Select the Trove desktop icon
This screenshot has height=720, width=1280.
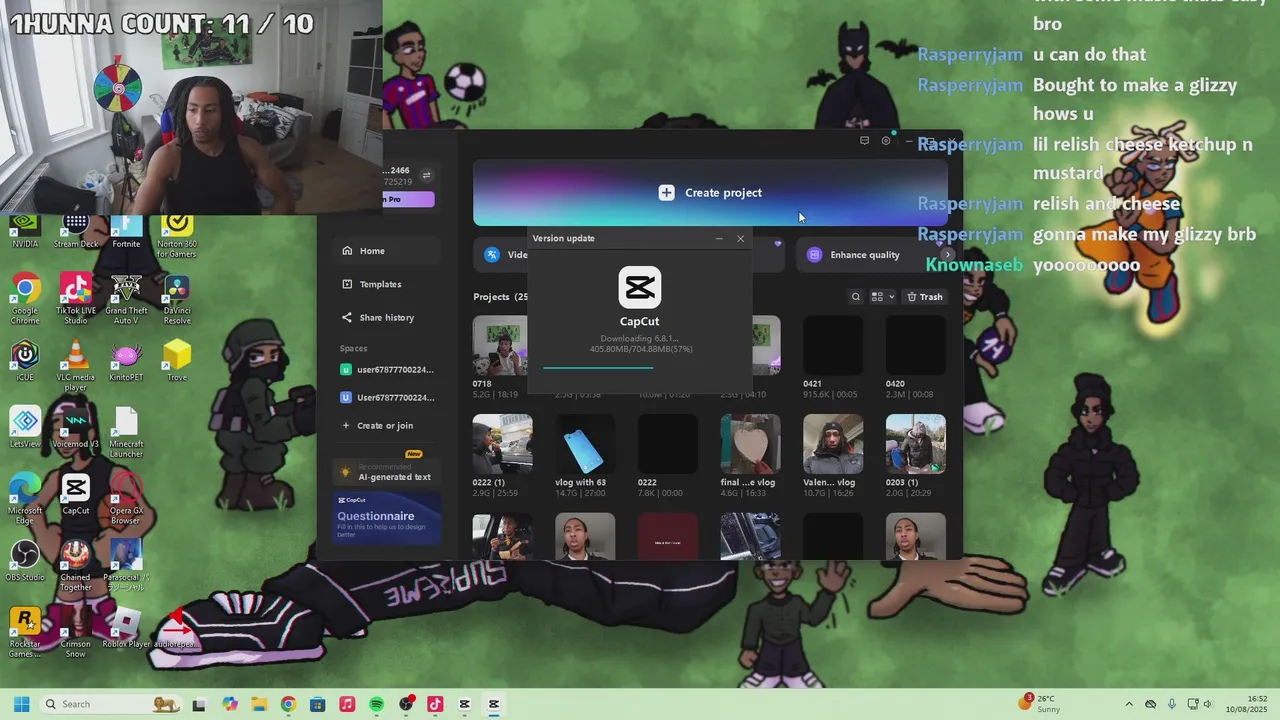tap(177, 362)
